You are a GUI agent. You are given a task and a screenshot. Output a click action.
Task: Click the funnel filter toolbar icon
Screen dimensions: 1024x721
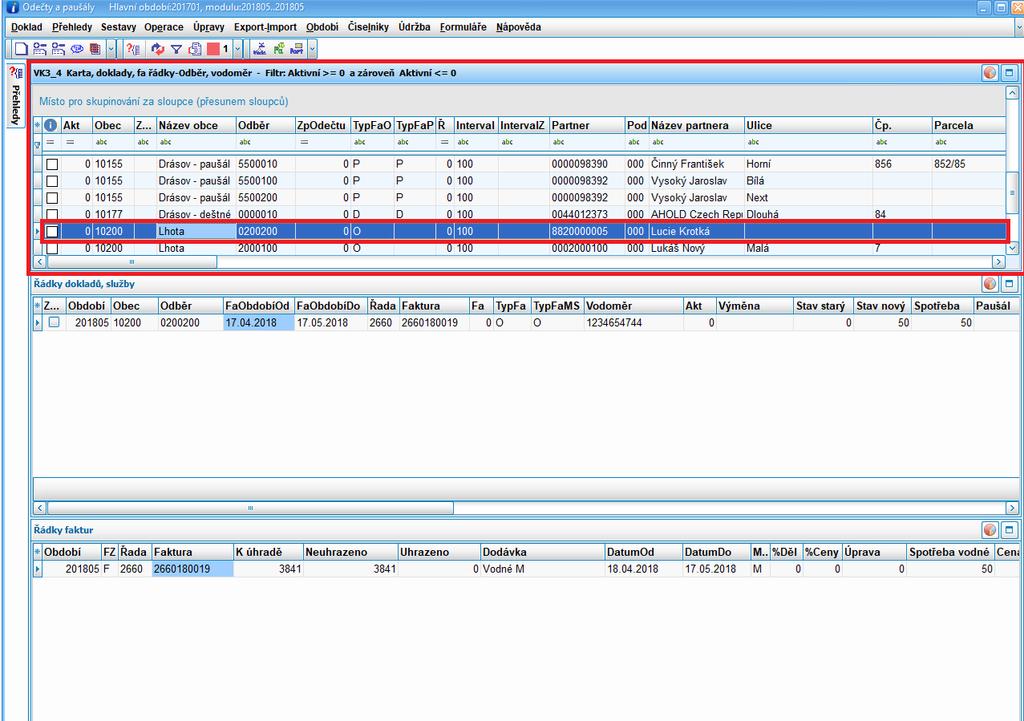(176, 49)
